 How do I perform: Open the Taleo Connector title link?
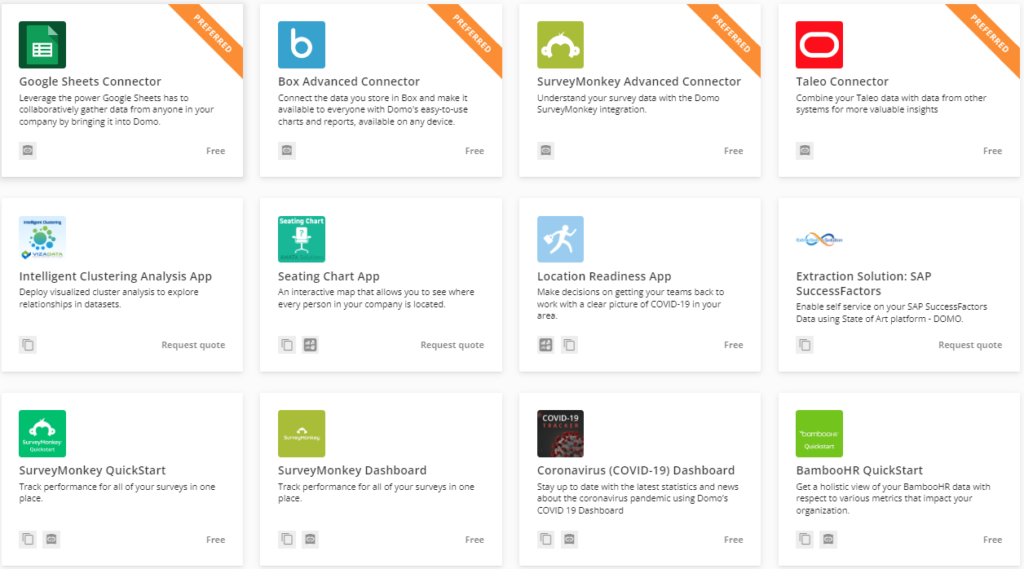tap(842, 82)
